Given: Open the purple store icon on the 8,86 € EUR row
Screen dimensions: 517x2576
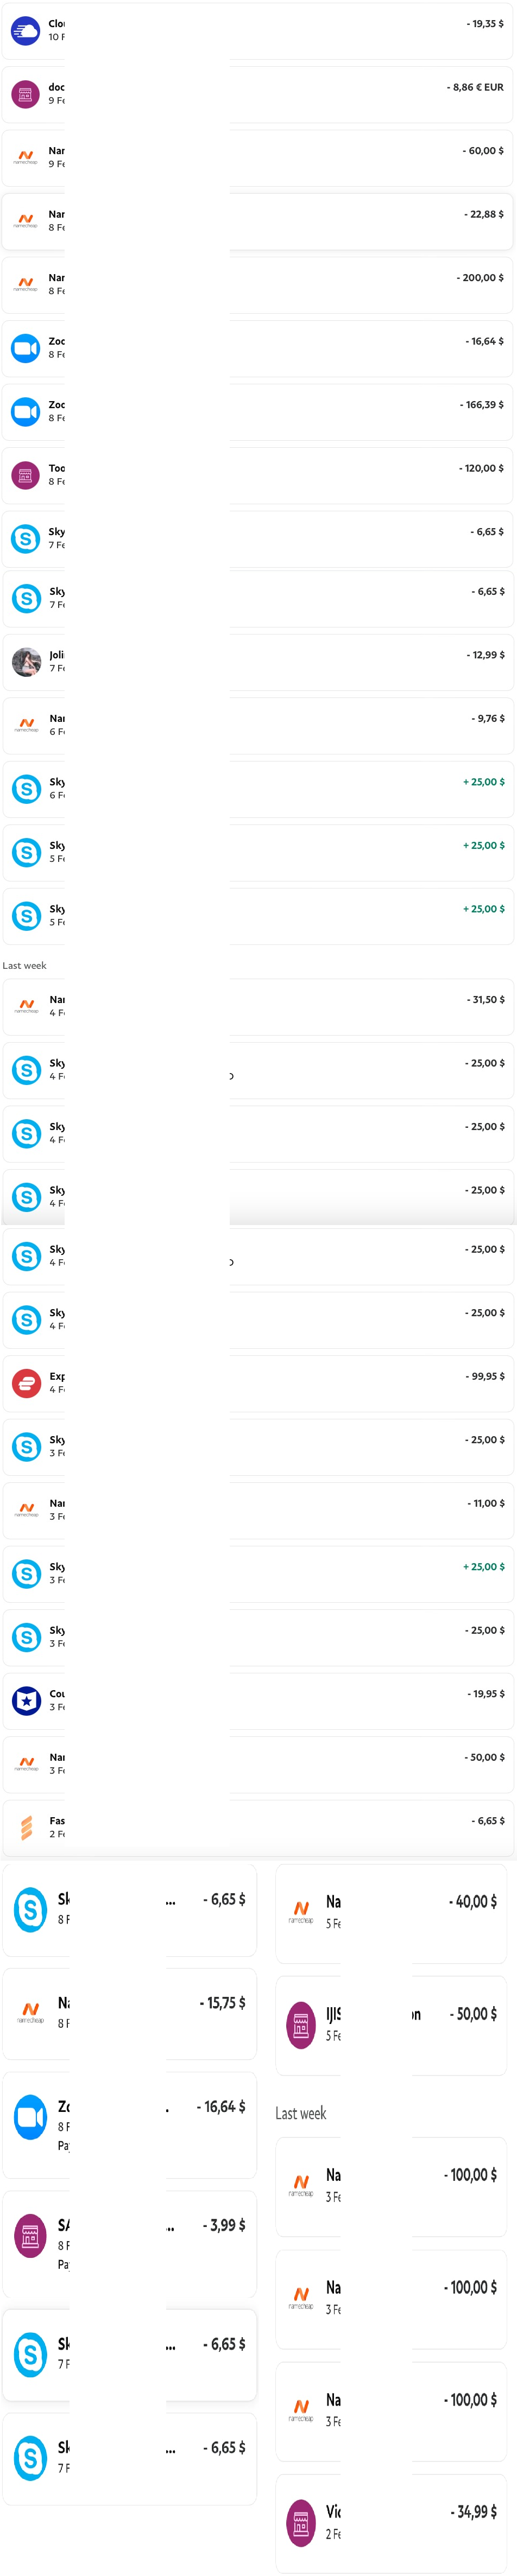Looking at the screenshot, I should click(25, 94).
